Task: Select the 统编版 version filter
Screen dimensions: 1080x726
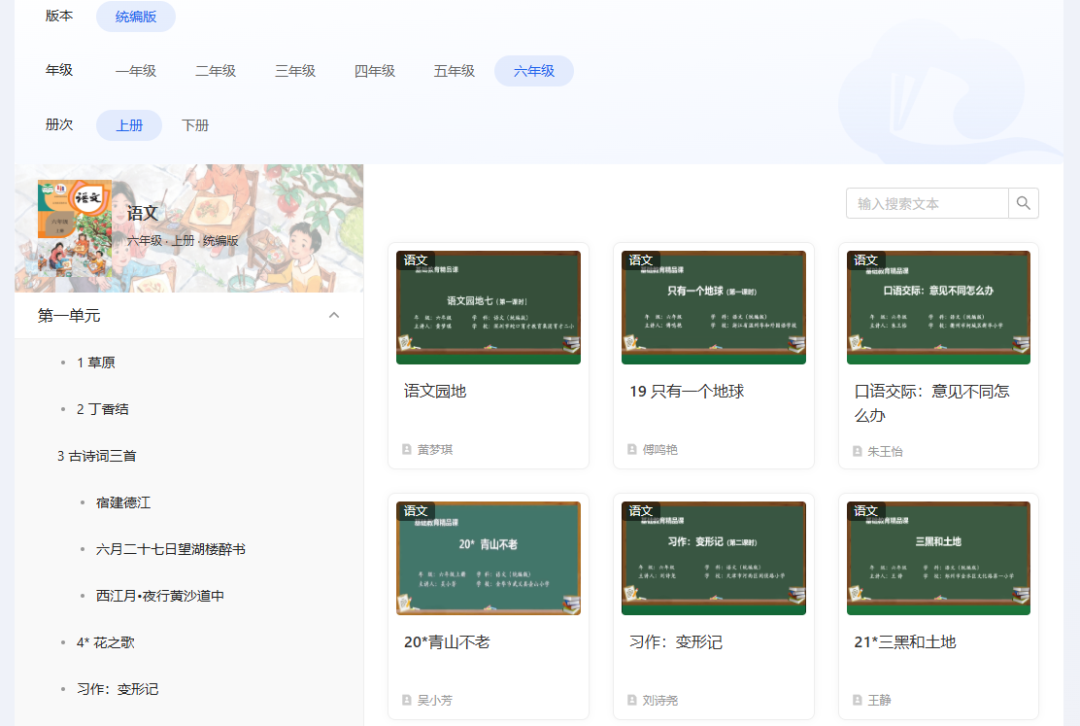Action: click(135, 16)
